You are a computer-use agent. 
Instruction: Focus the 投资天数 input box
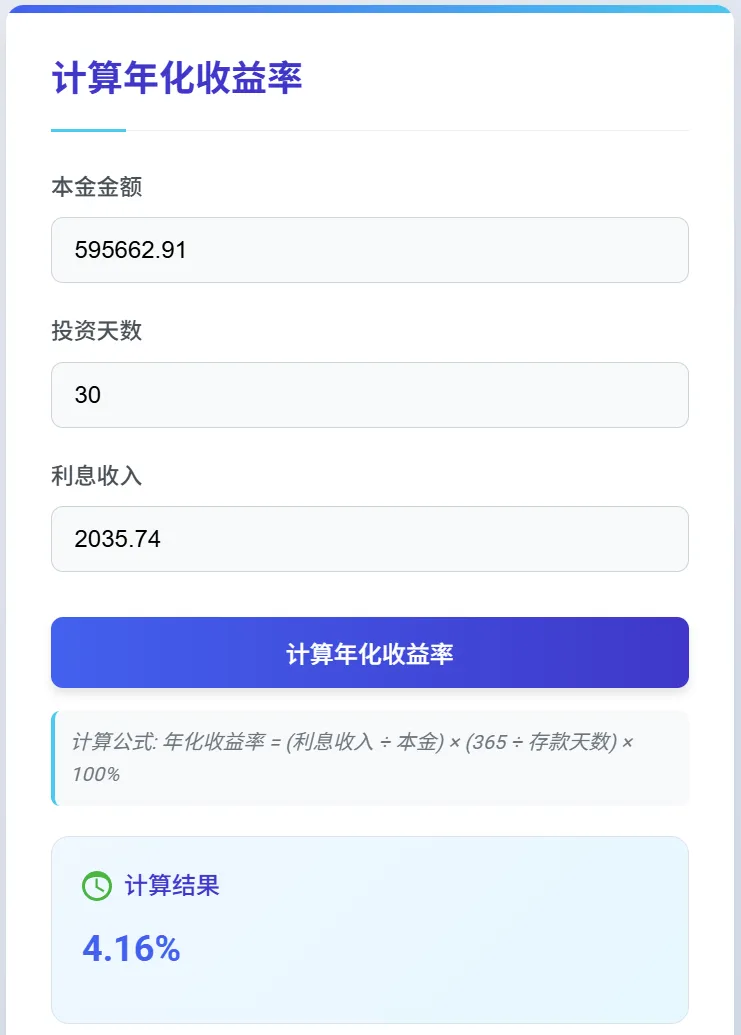point(370,395)
